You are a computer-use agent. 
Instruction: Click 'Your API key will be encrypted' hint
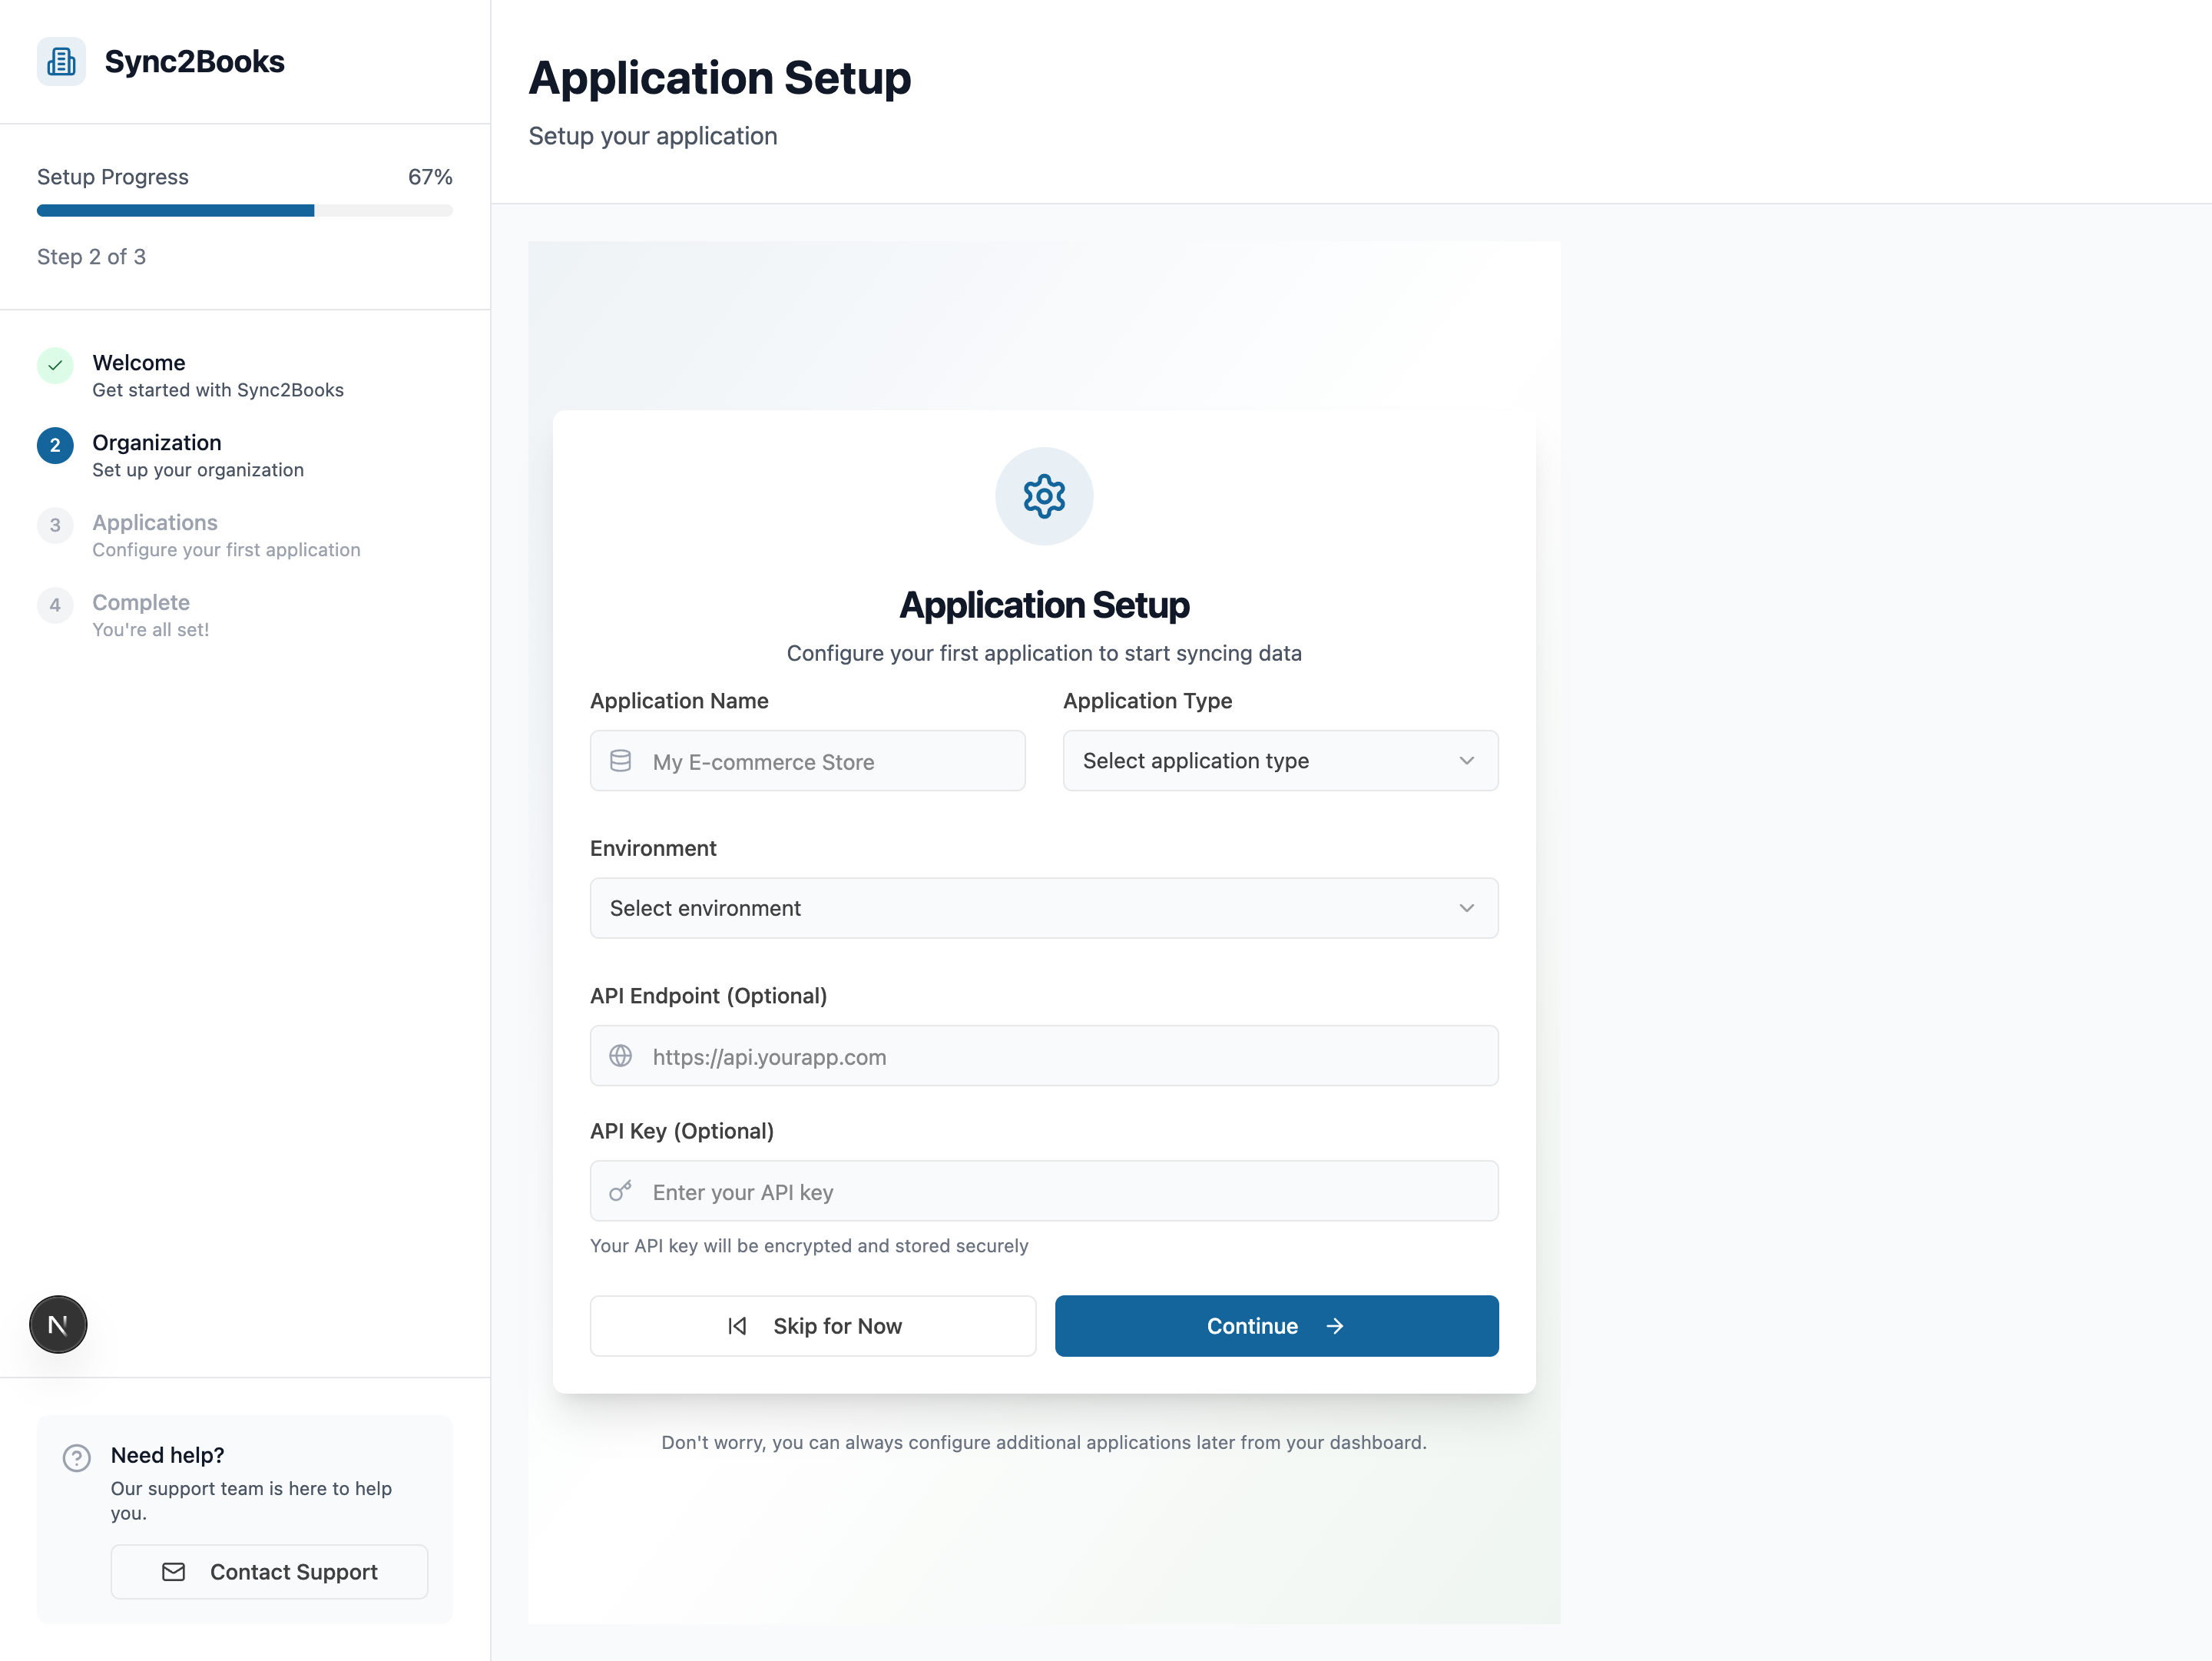point(809,1246)
